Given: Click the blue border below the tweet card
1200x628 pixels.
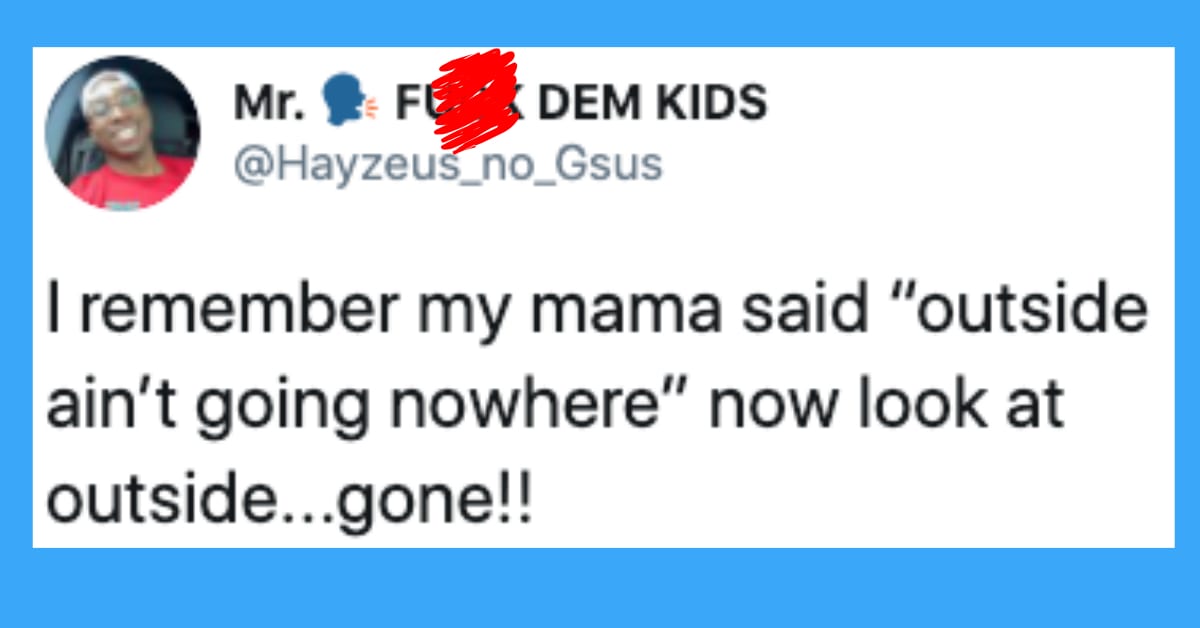Looking at the screenshot, I should pyautogui.click(x=600, y=588).
